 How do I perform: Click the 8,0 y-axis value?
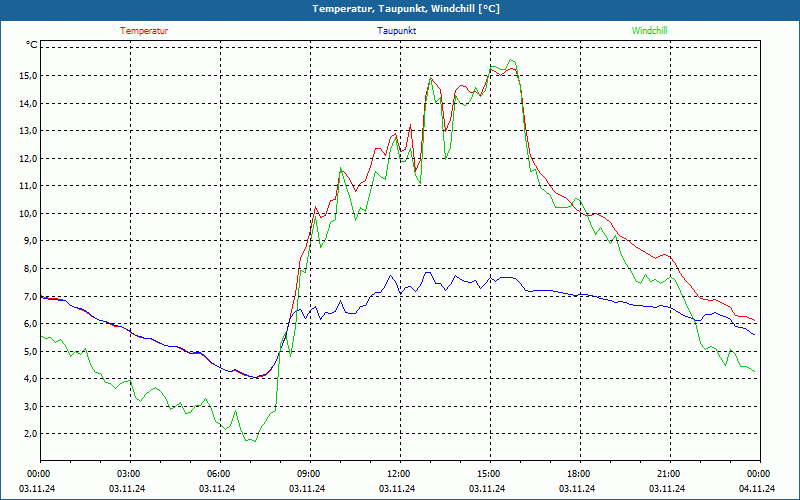pos(31,268)
